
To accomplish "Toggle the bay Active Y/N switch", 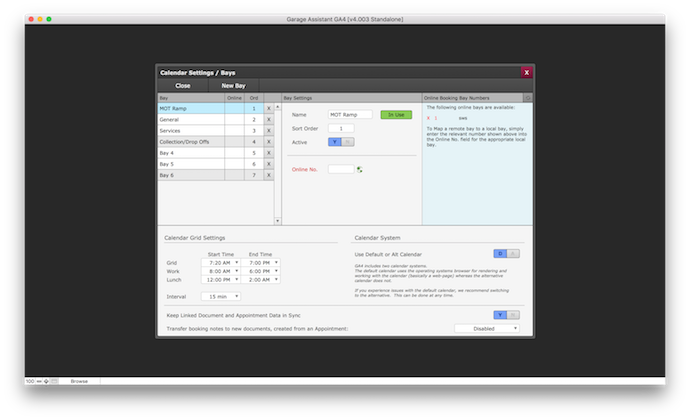I will tap(341, 142).
